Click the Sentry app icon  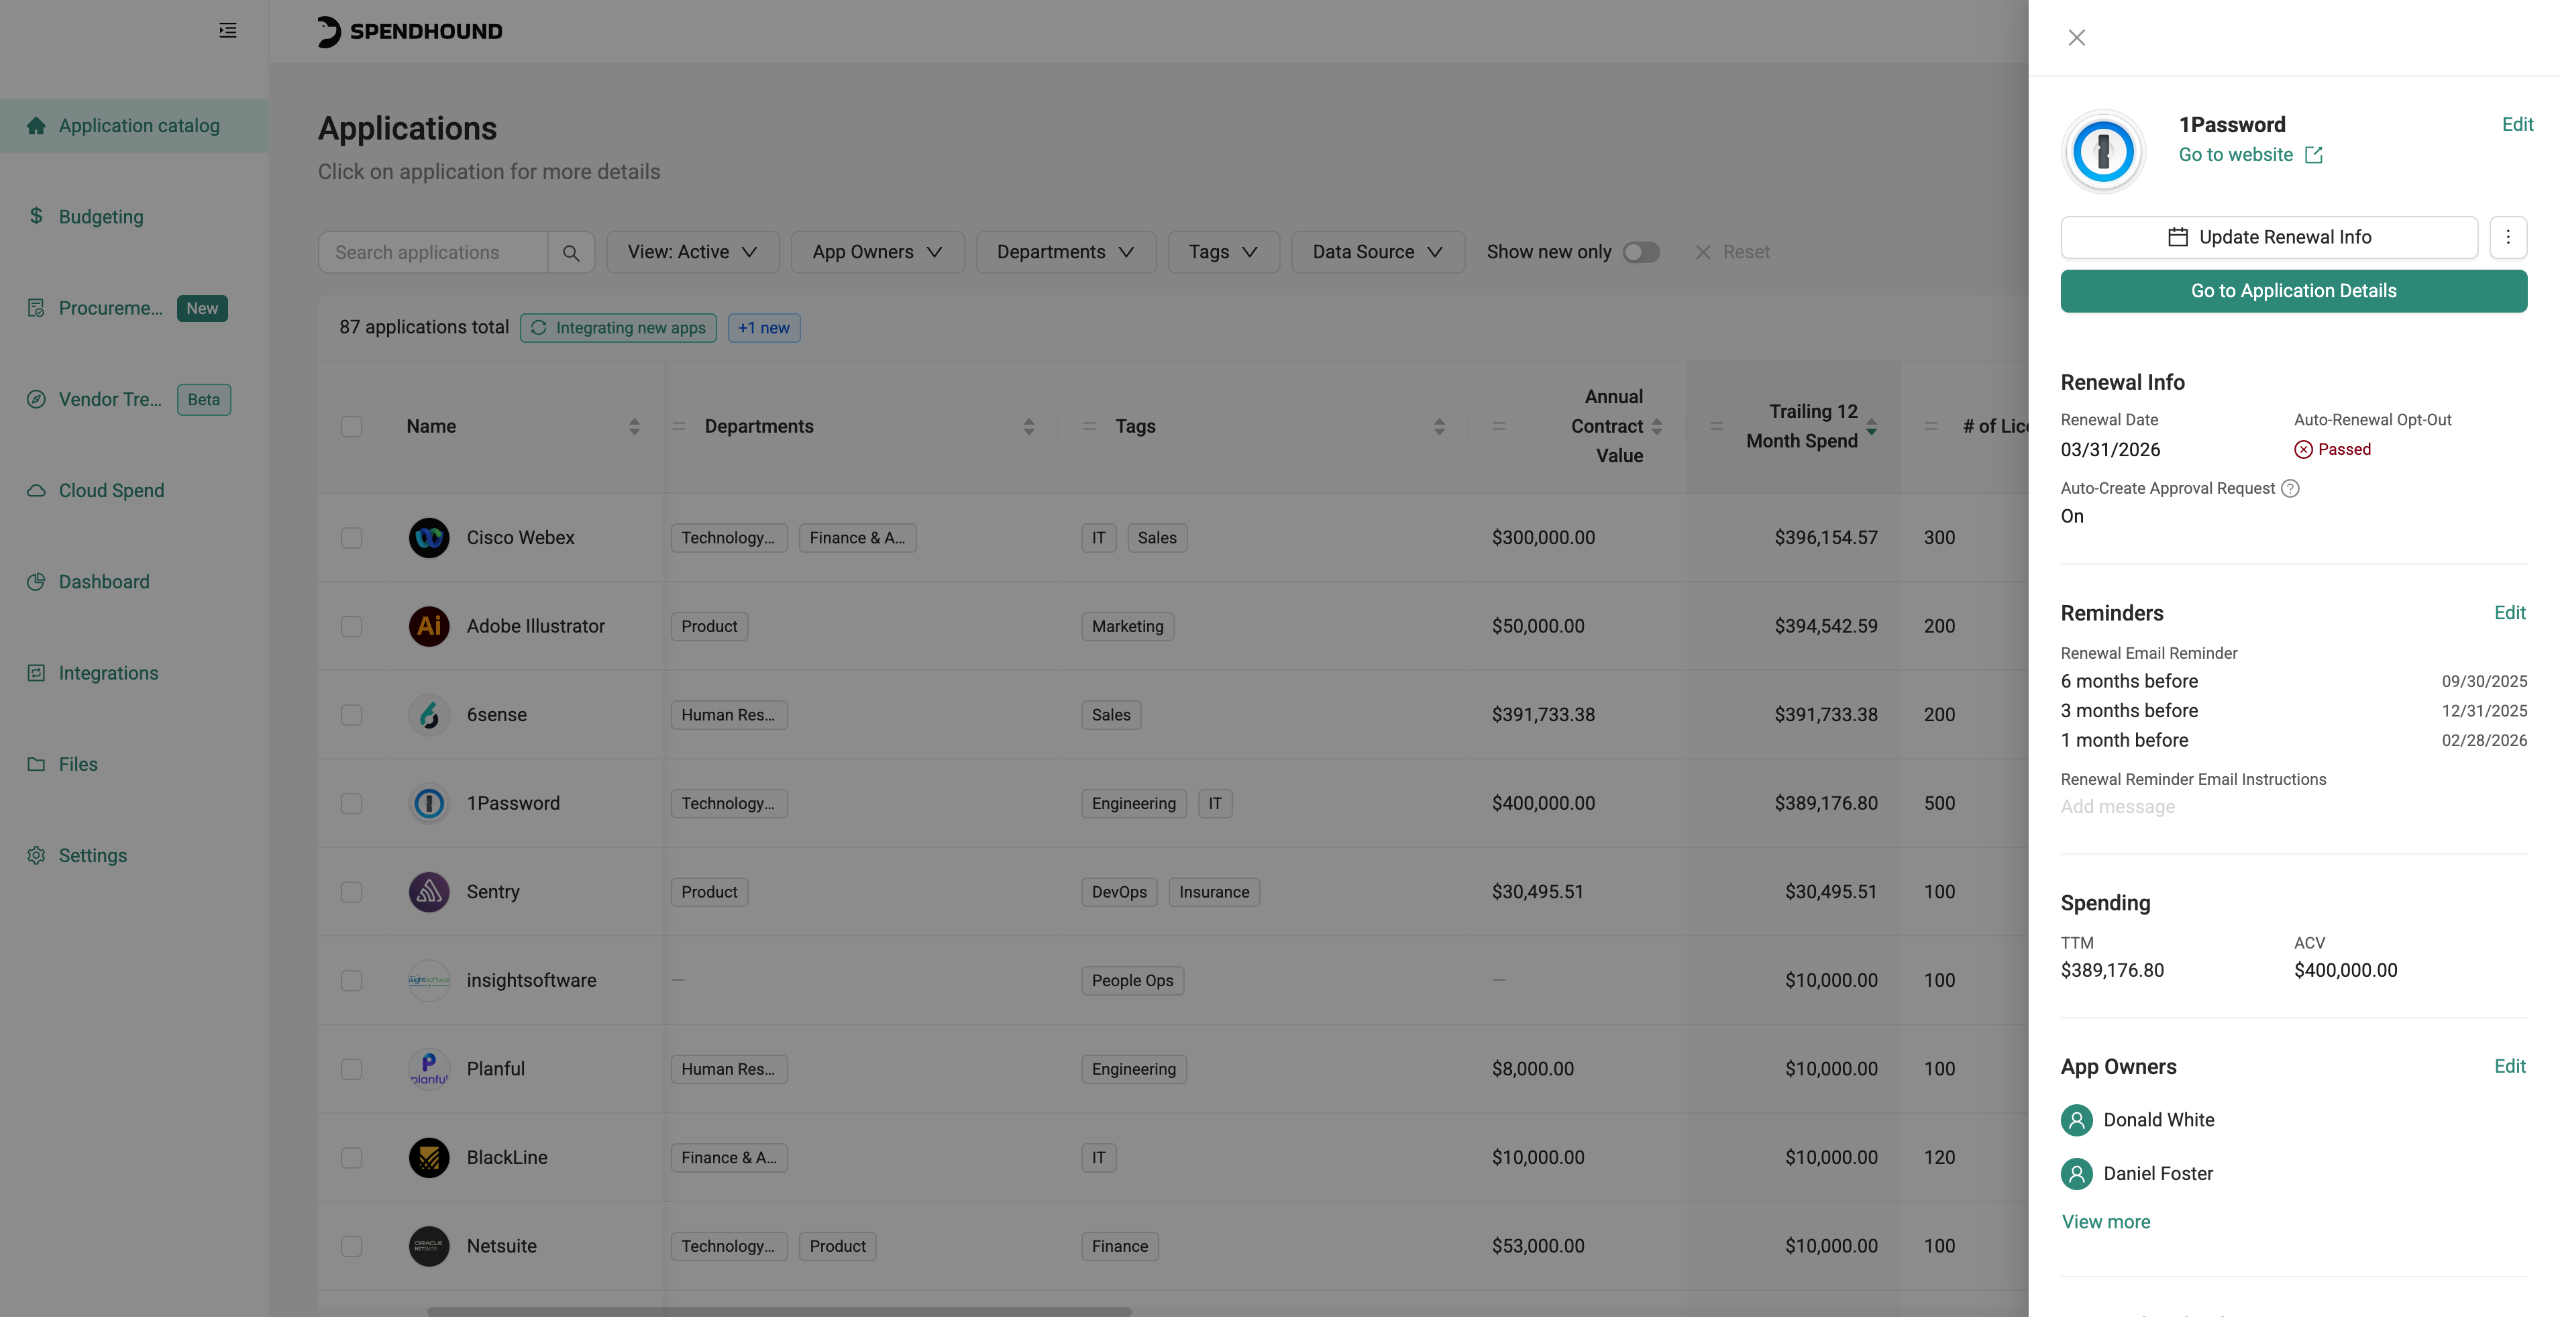pyautogui.click(x=429, y=892)
